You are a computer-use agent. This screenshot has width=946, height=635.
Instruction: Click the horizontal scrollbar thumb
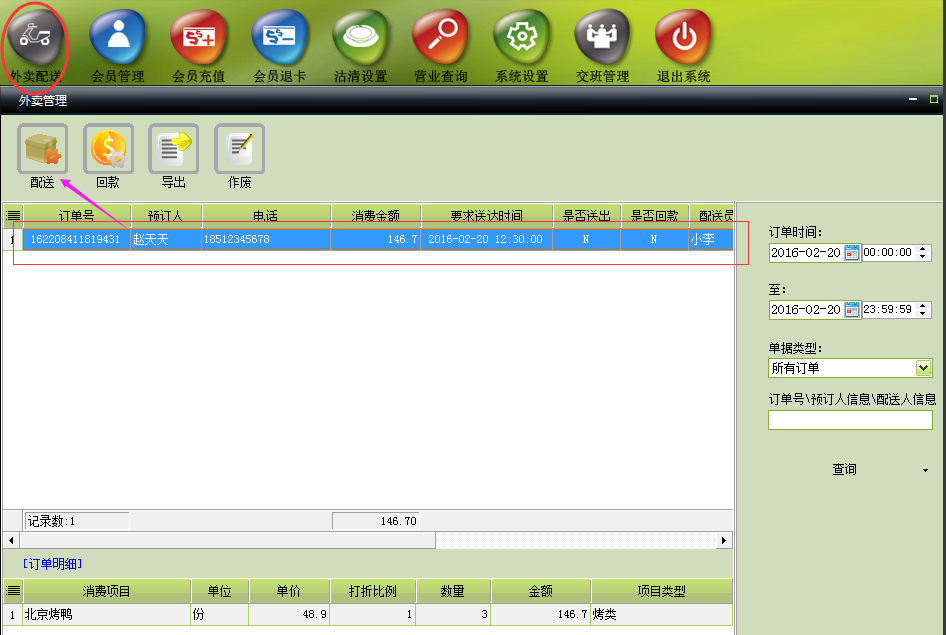(227, 540)
